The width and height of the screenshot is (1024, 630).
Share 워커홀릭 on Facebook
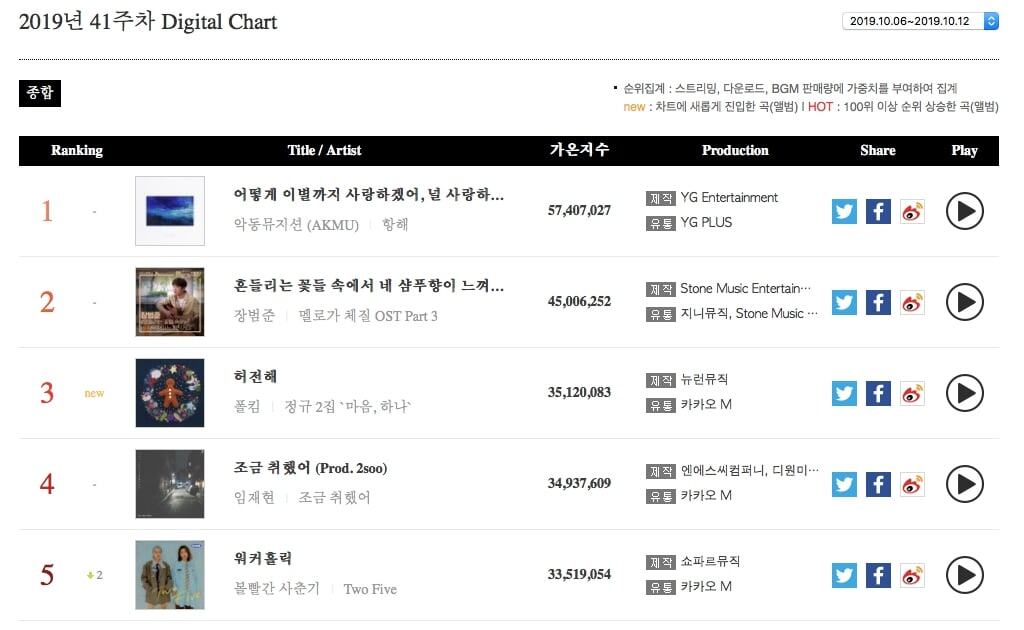click(x=878, y=575)
